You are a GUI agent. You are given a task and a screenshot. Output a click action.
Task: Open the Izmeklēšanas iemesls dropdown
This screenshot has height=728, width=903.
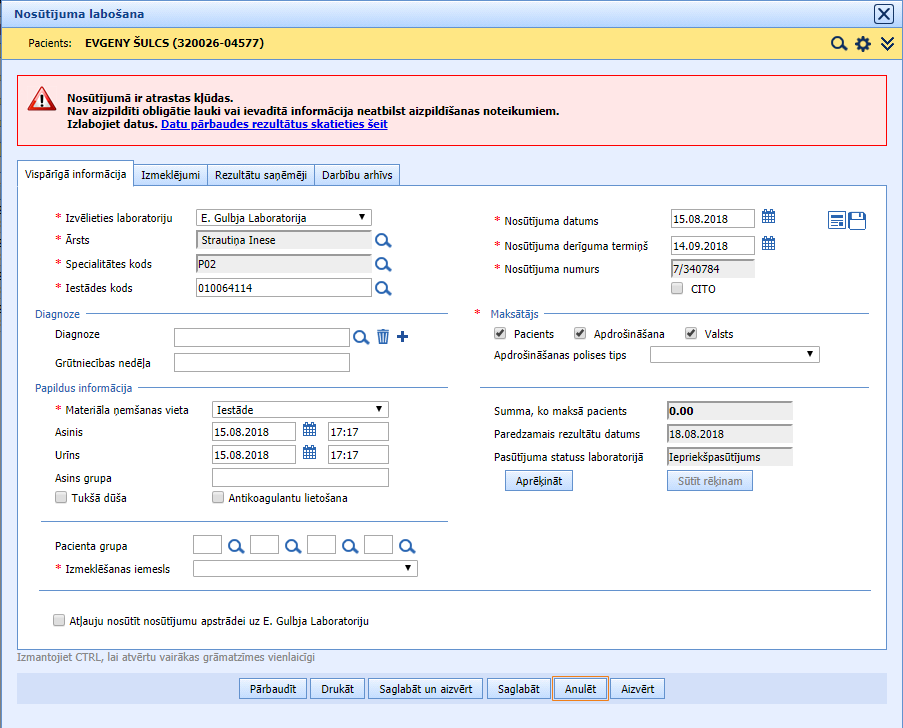pos(305,568)
